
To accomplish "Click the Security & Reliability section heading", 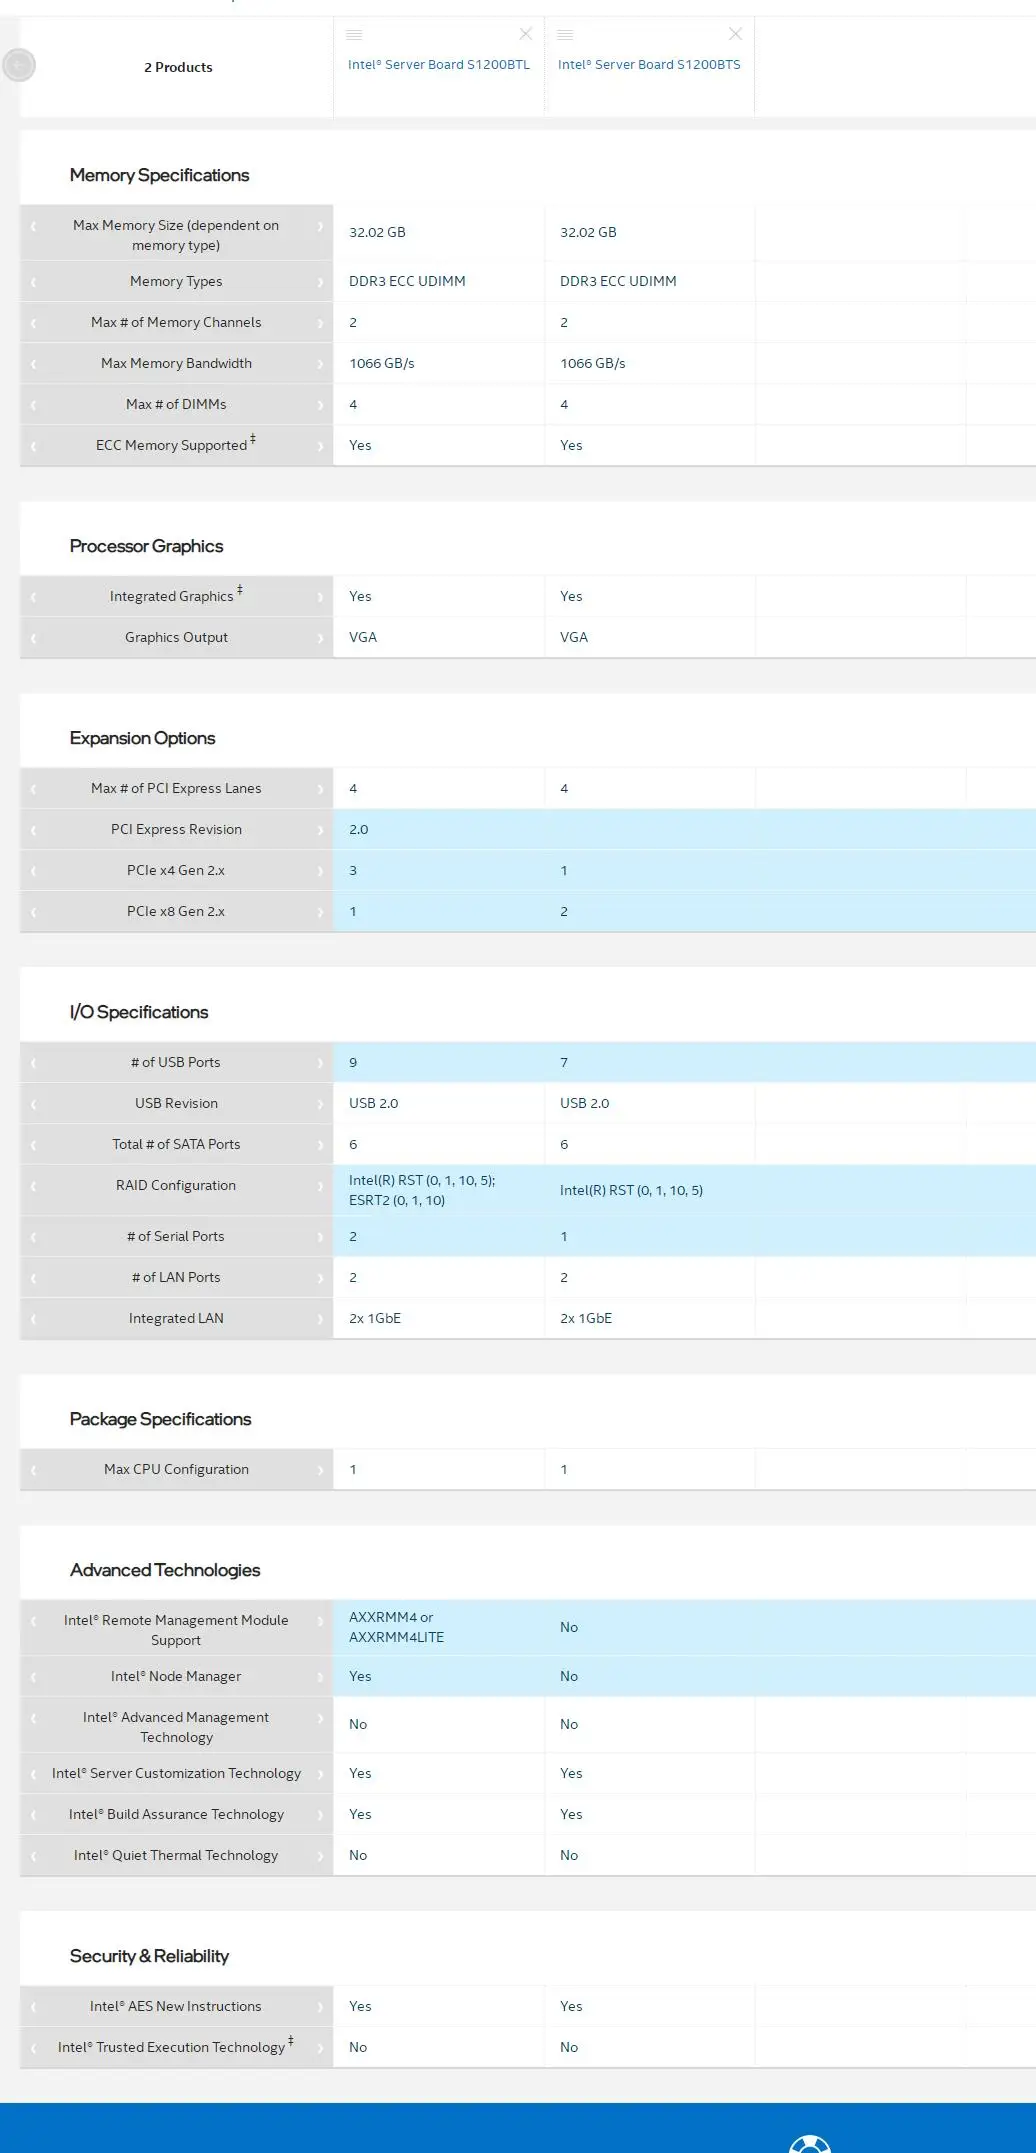I will (x=149, y=1956).
